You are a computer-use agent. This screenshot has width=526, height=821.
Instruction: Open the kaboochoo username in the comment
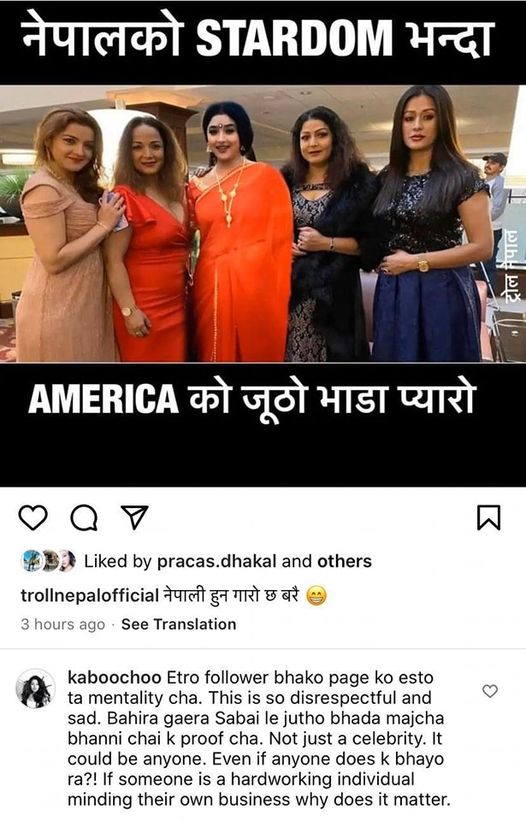point(115,678)
